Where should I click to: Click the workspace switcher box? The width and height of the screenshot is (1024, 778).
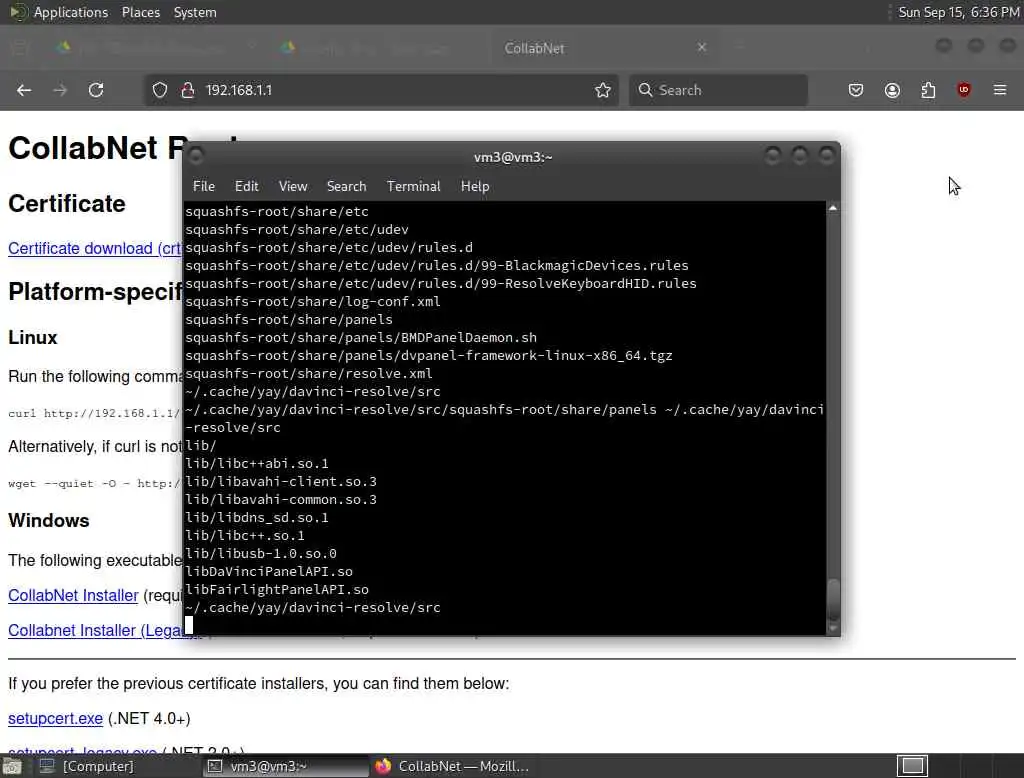912,766
